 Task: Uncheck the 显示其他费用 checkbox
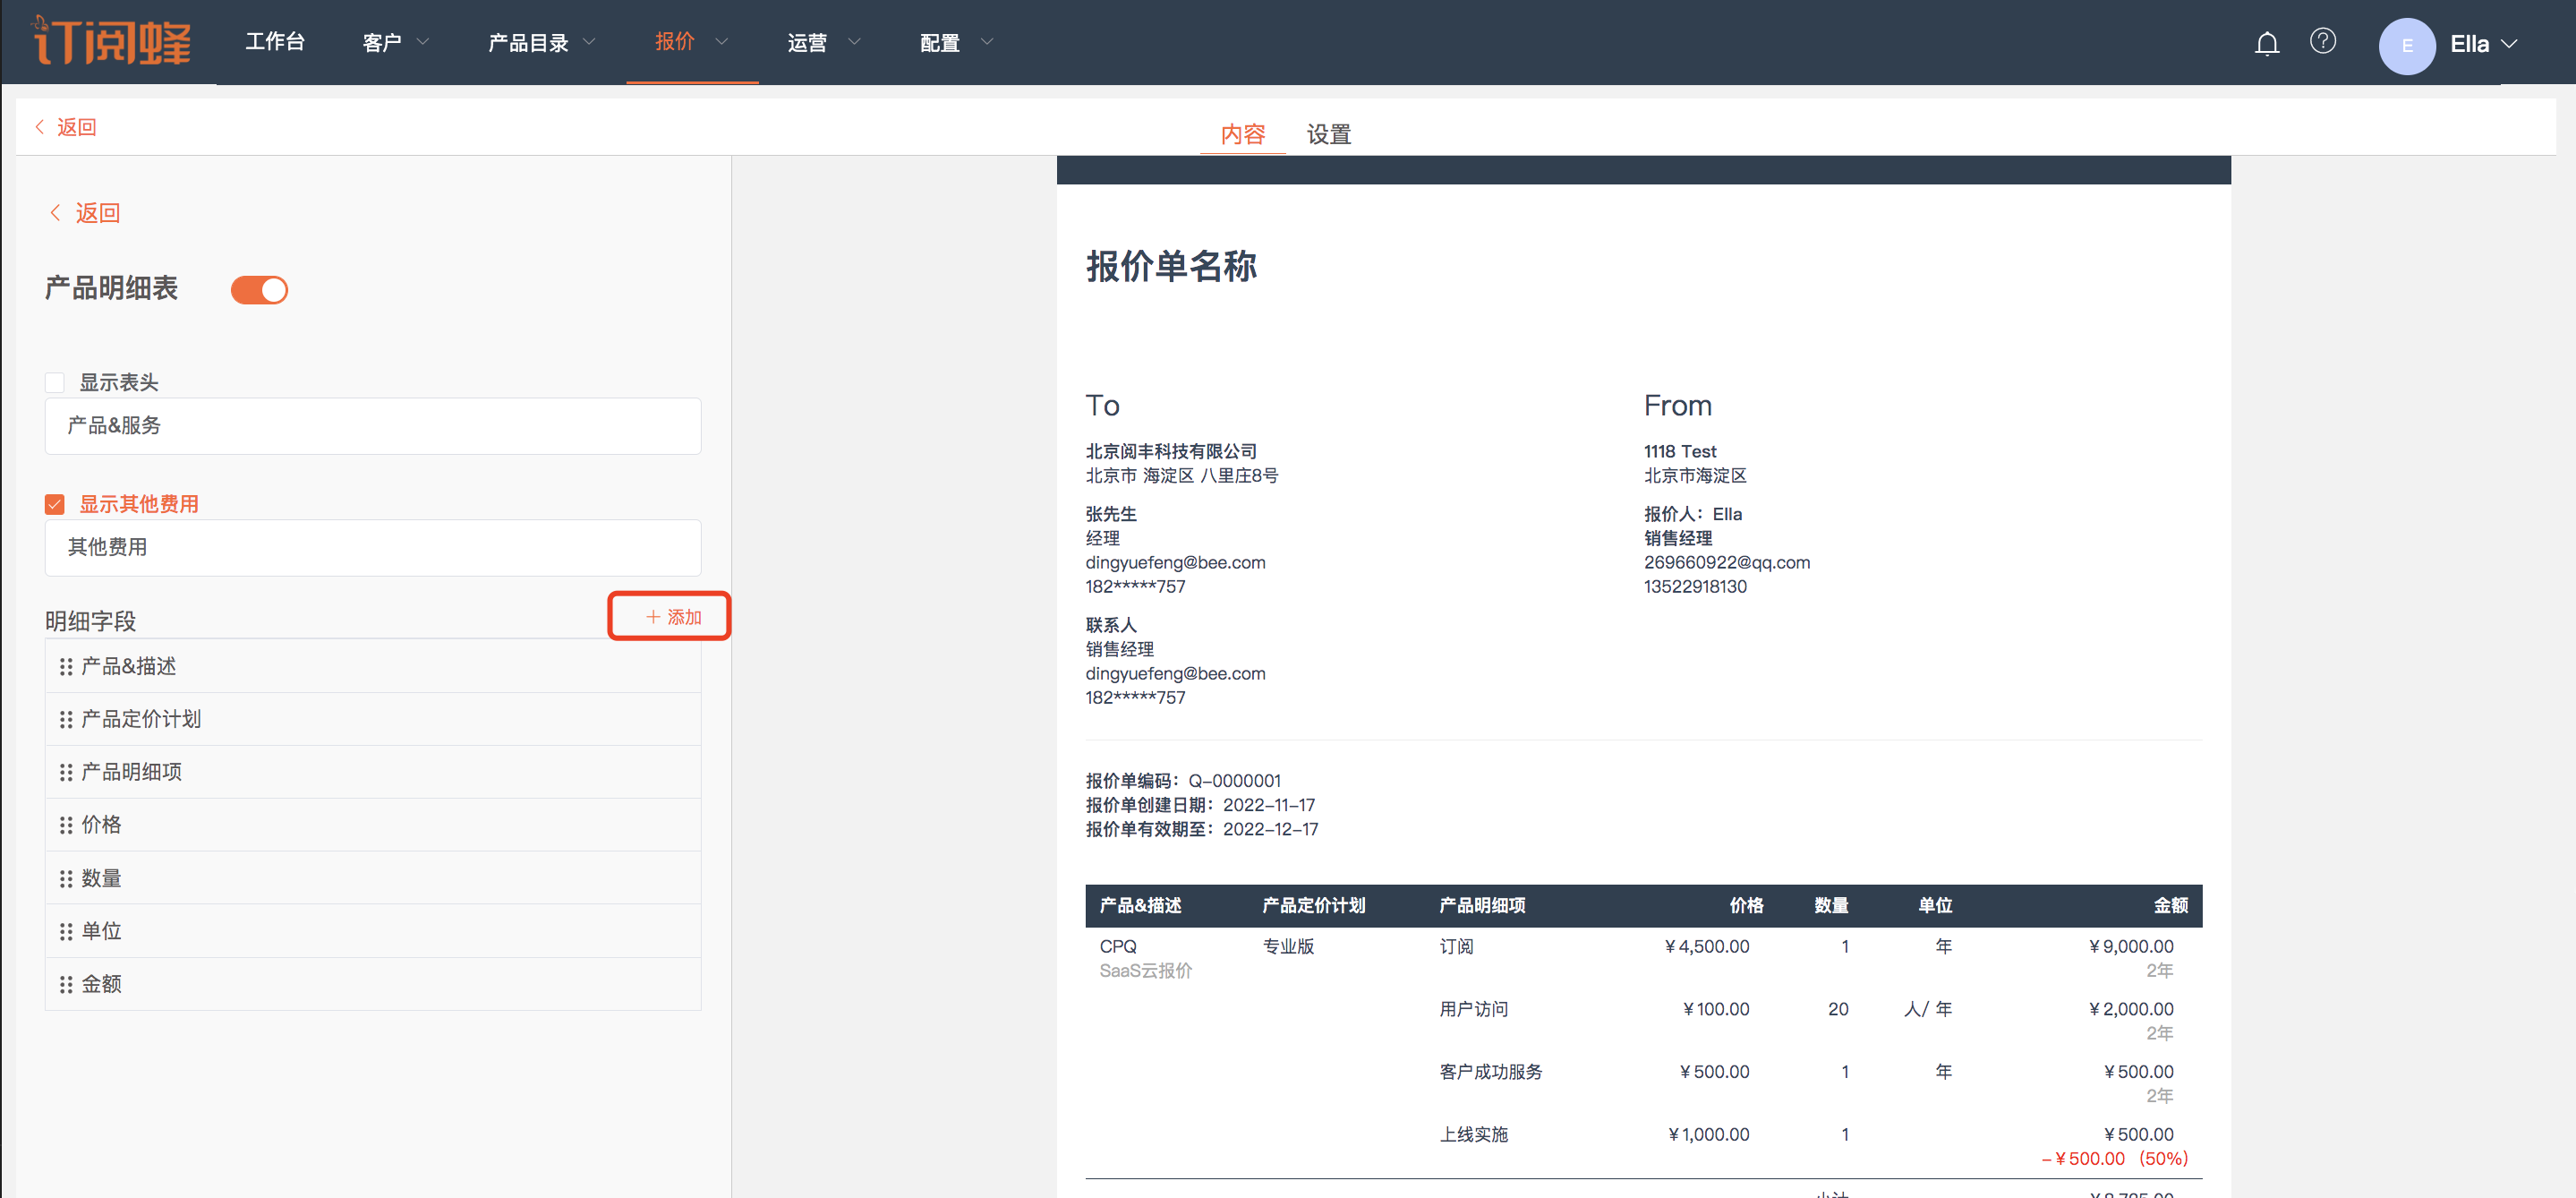pyautogui.click(x=55, y=504)
